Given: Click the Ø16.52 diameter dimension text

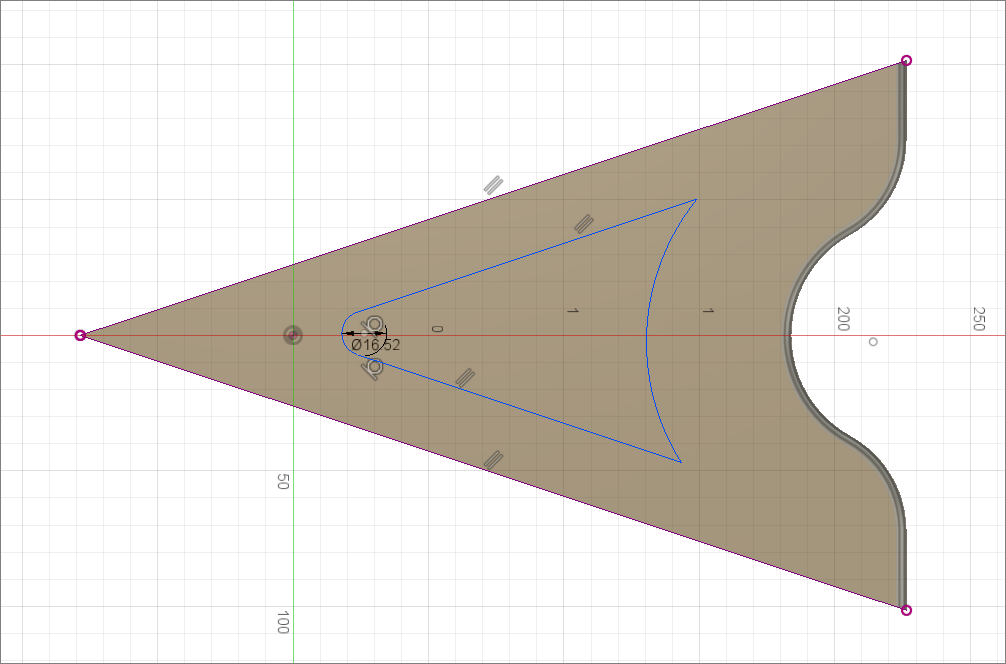Looking at the screenshot, I should click(x=376, y=345).
